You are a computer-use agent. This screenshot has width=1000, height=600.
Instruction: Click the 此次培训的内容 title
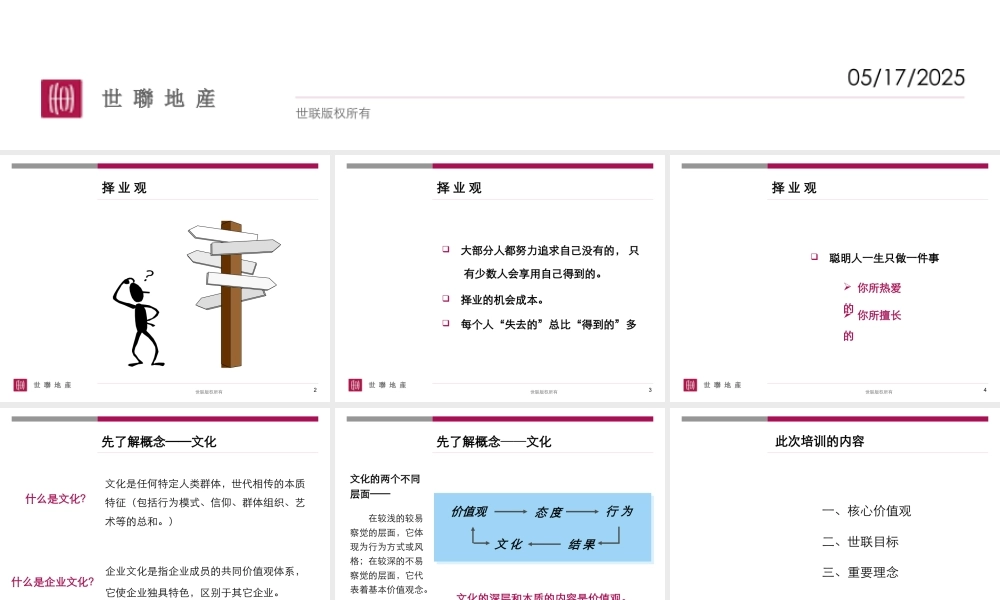[x=820, y=441]
